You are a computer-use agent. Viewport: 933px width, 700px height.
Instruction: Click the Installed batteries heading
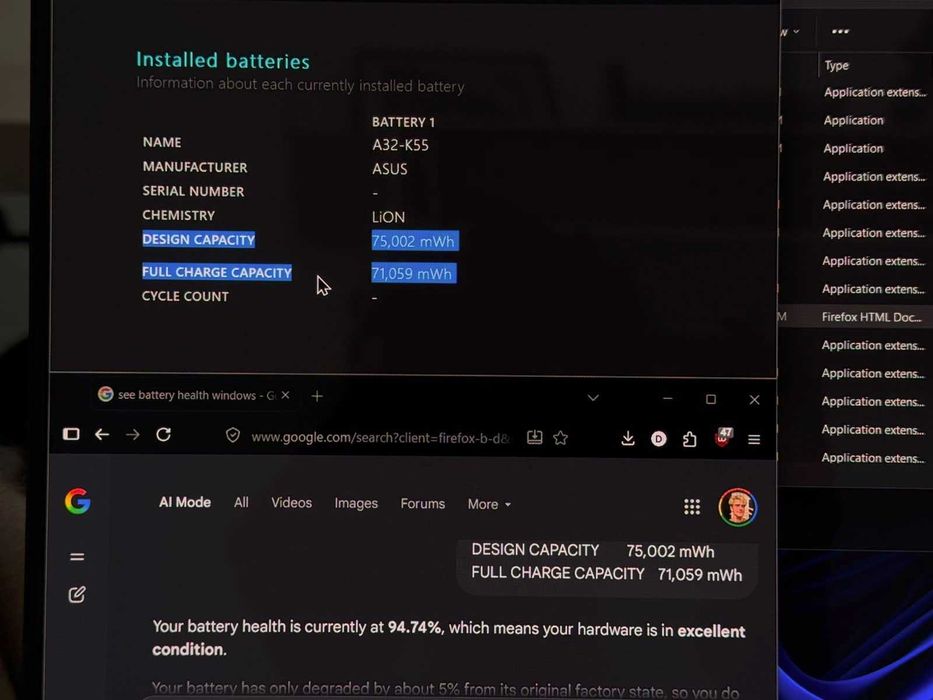[223, 60]
